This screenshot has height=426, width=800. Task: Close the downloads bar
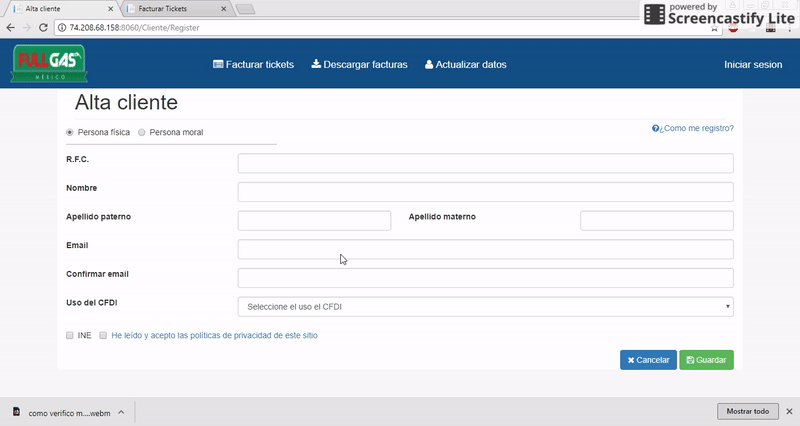pos(788,411)
